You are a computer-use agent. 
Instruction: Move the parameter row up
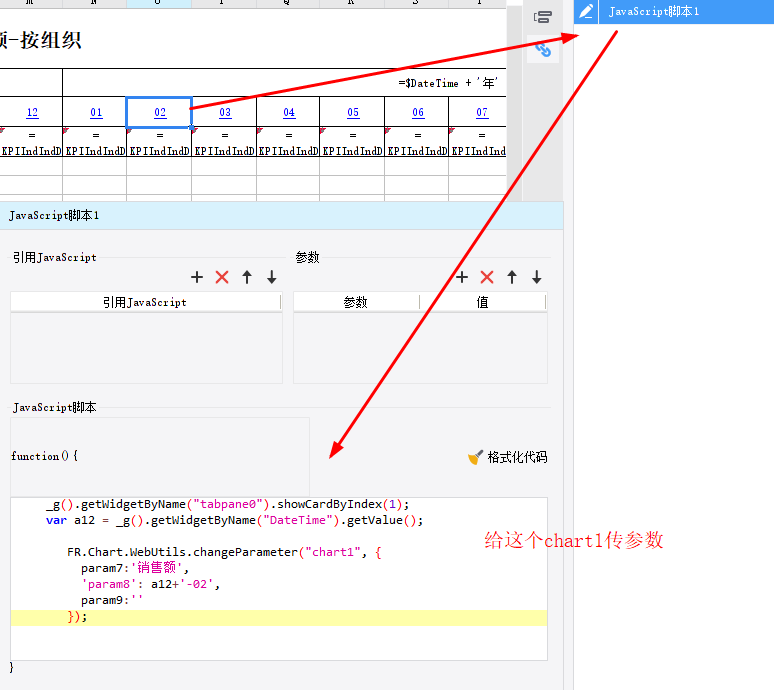(512, 277)
